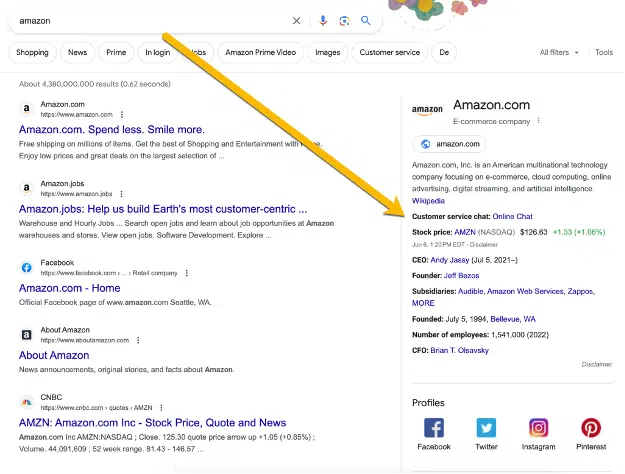Image resolution: width=625 pixels, height=474 pixels.
Task: Switch to the Images filter
Action: (x=327, y=53)
